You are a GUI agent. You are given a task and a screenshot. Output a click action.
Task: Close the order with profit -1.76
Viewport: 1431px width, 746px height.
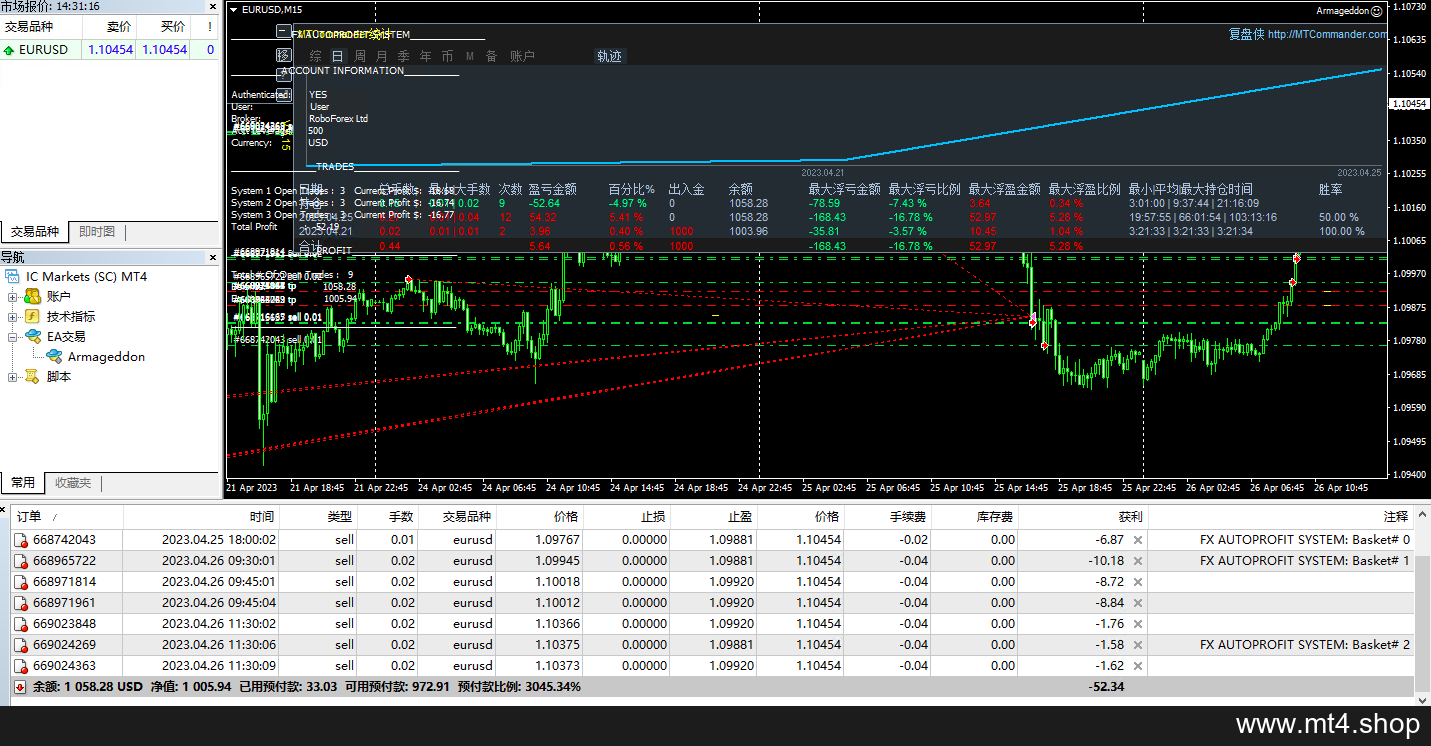1138,624
